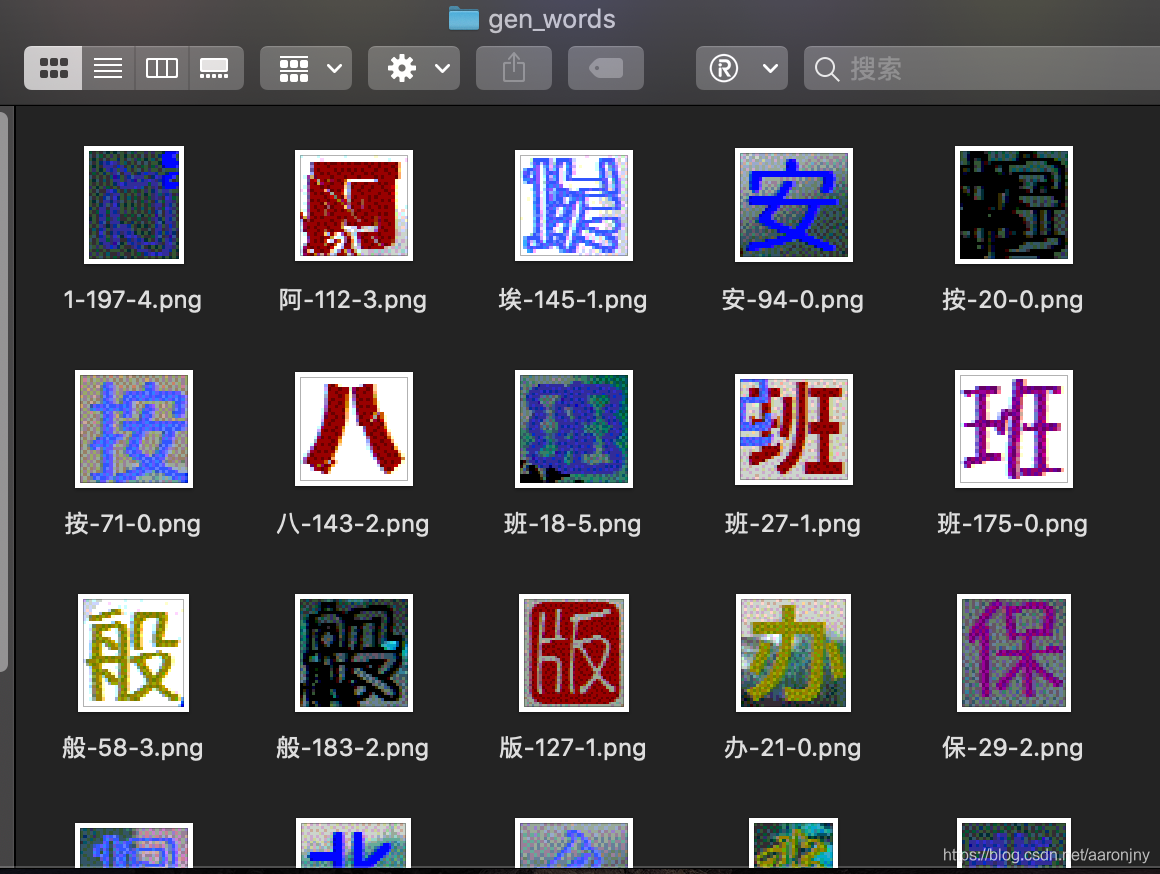1160x874 pixels.
Task: Switch to list view mode
Action: [x=108, y=68]
